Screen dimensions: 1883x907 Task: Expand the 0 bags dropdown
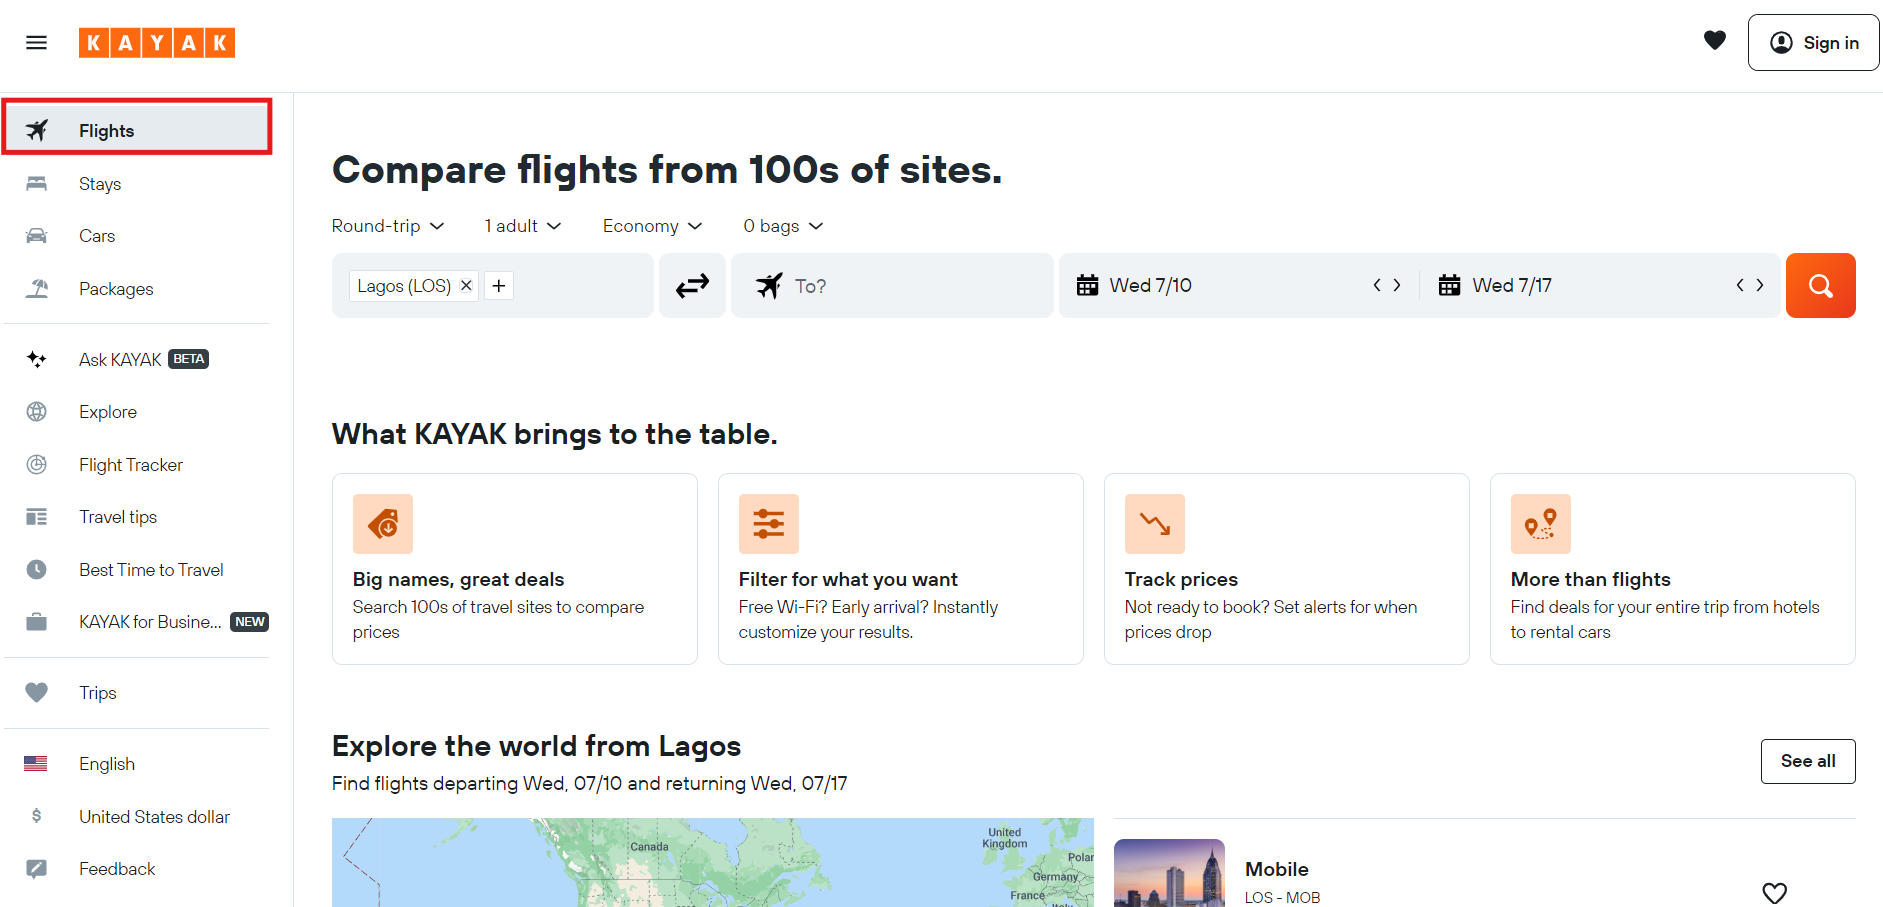pos(783,226)
